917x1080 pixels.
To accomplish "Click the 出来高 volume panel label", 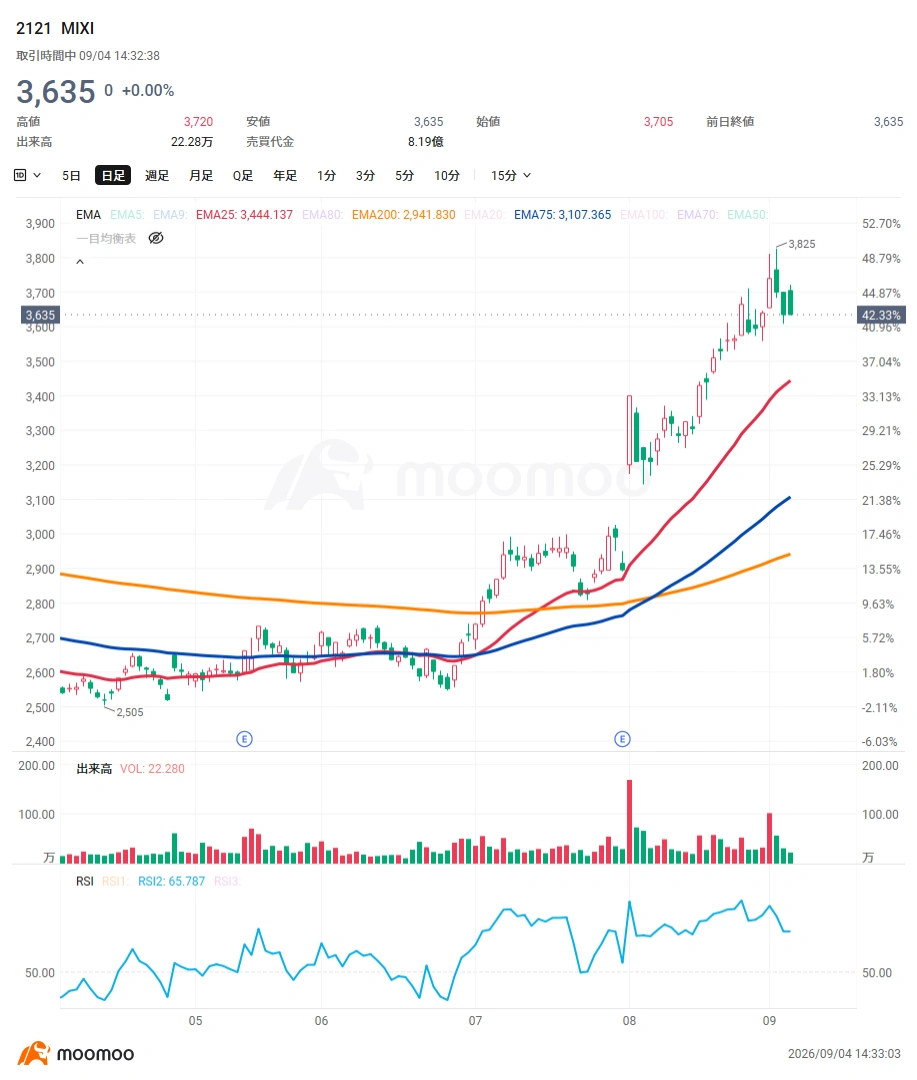I will [94, 769].
